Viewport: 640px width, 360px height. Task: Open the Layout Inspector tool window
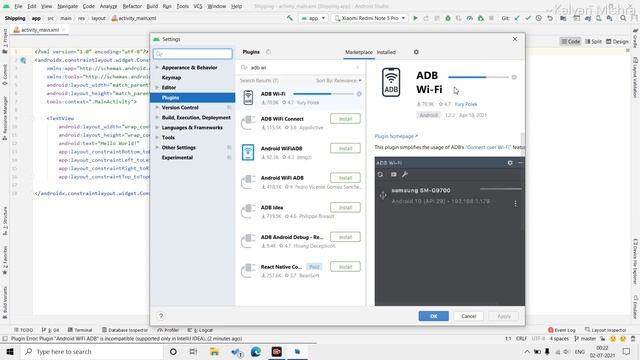point(605,330)
